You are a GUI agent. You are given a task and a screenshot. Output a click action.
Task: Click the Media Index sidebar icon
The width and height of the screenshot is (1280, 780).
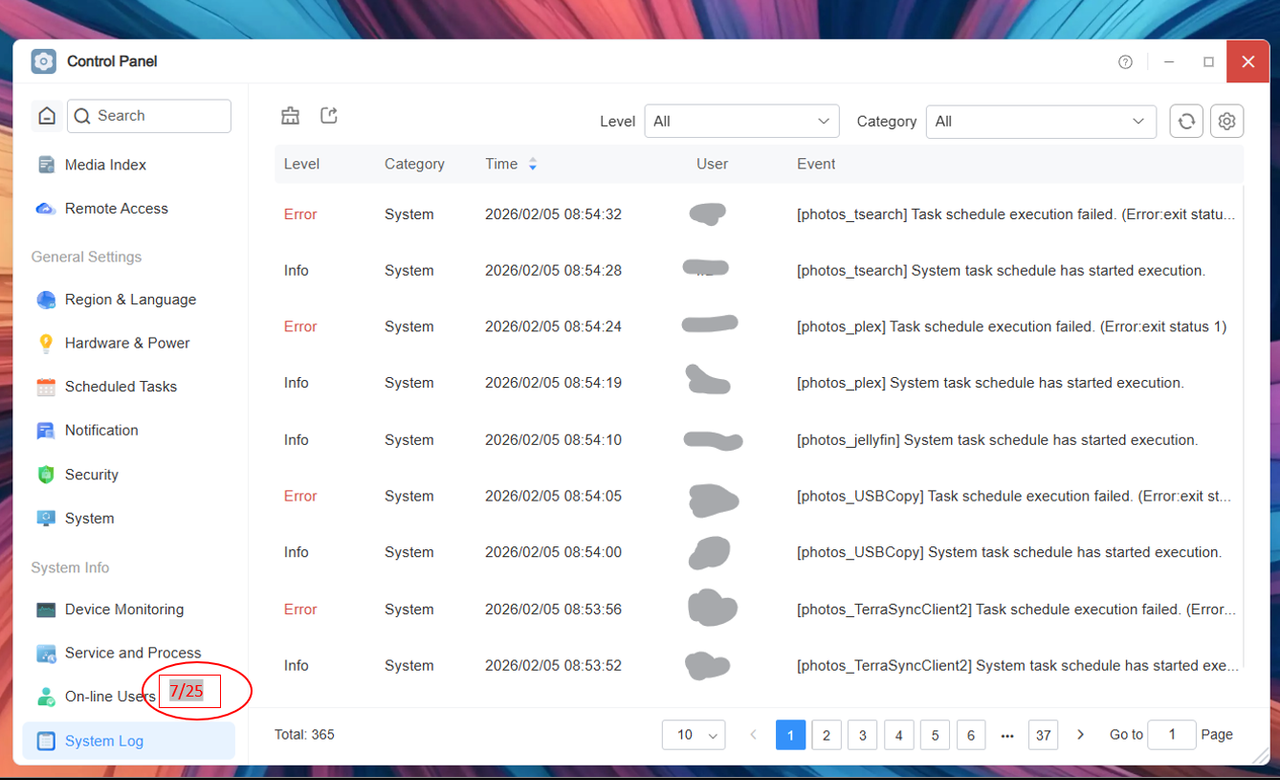tap(46, 165)
